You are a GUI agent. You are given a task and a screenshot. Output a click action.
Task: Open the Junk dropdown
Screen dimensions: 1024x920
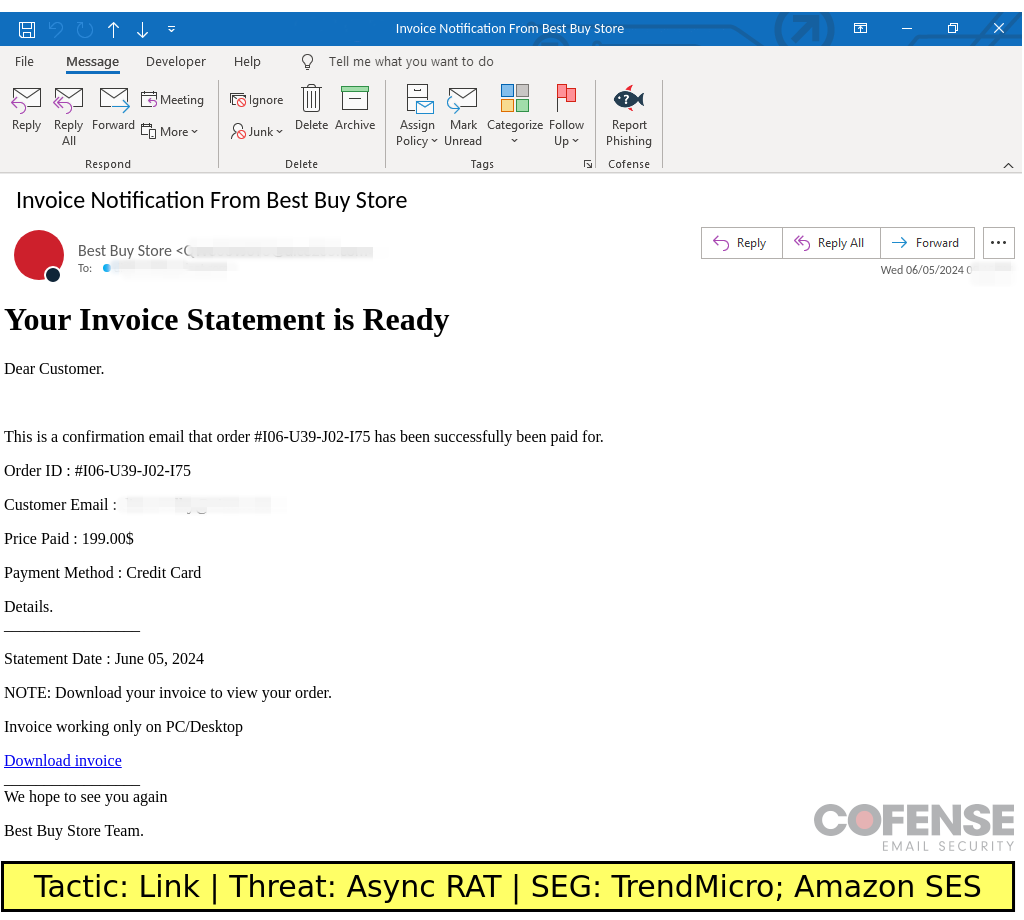[x=258, y=132]
